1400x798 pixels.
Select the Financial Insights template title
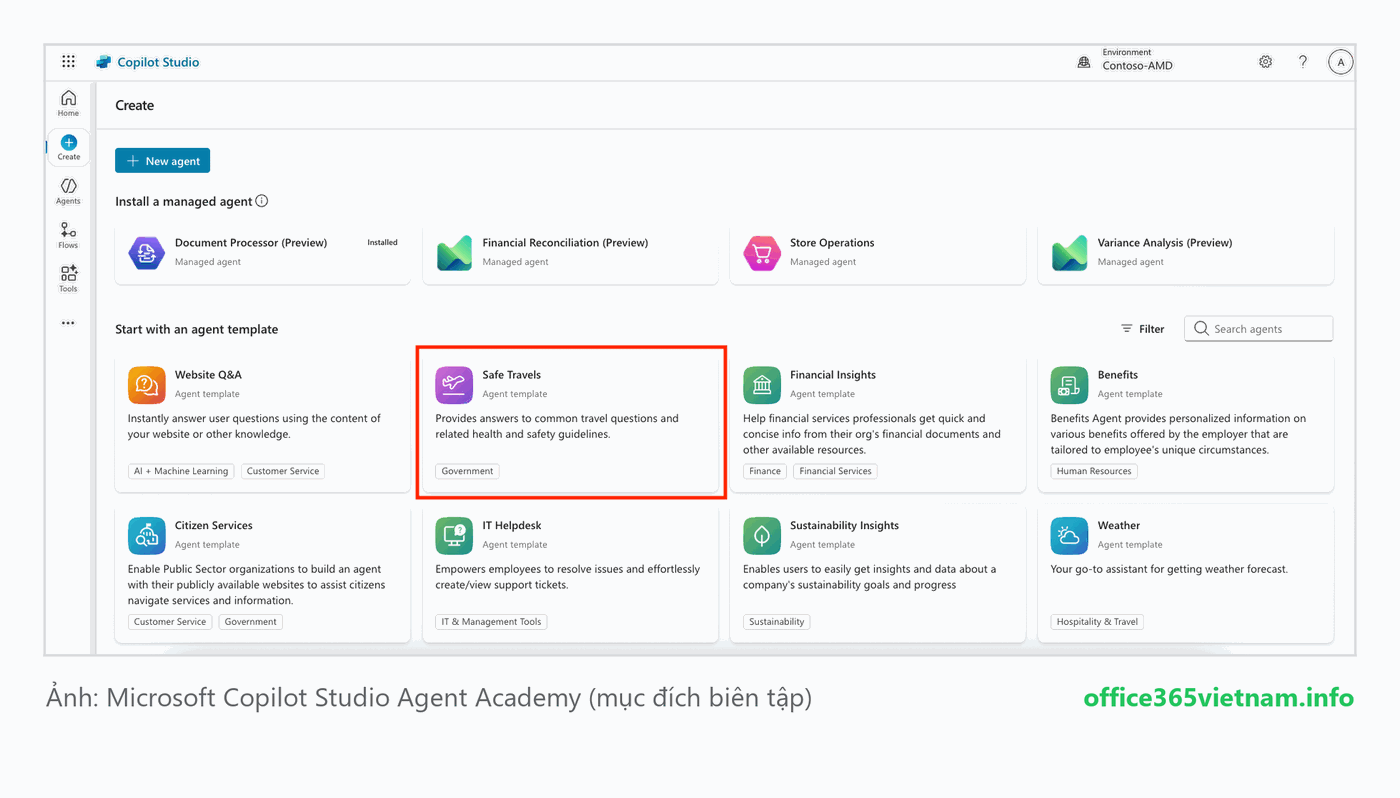(833, 375)
